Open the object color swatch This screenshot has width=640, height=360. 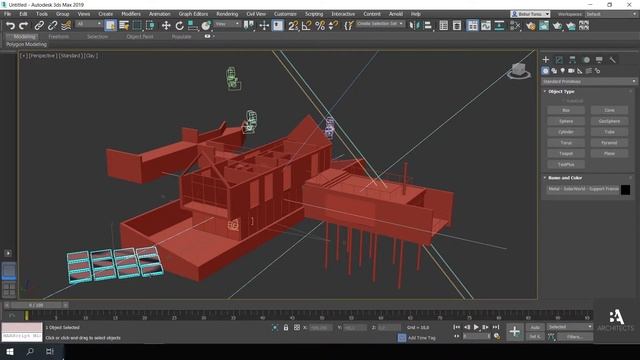(x=625, y=189)
